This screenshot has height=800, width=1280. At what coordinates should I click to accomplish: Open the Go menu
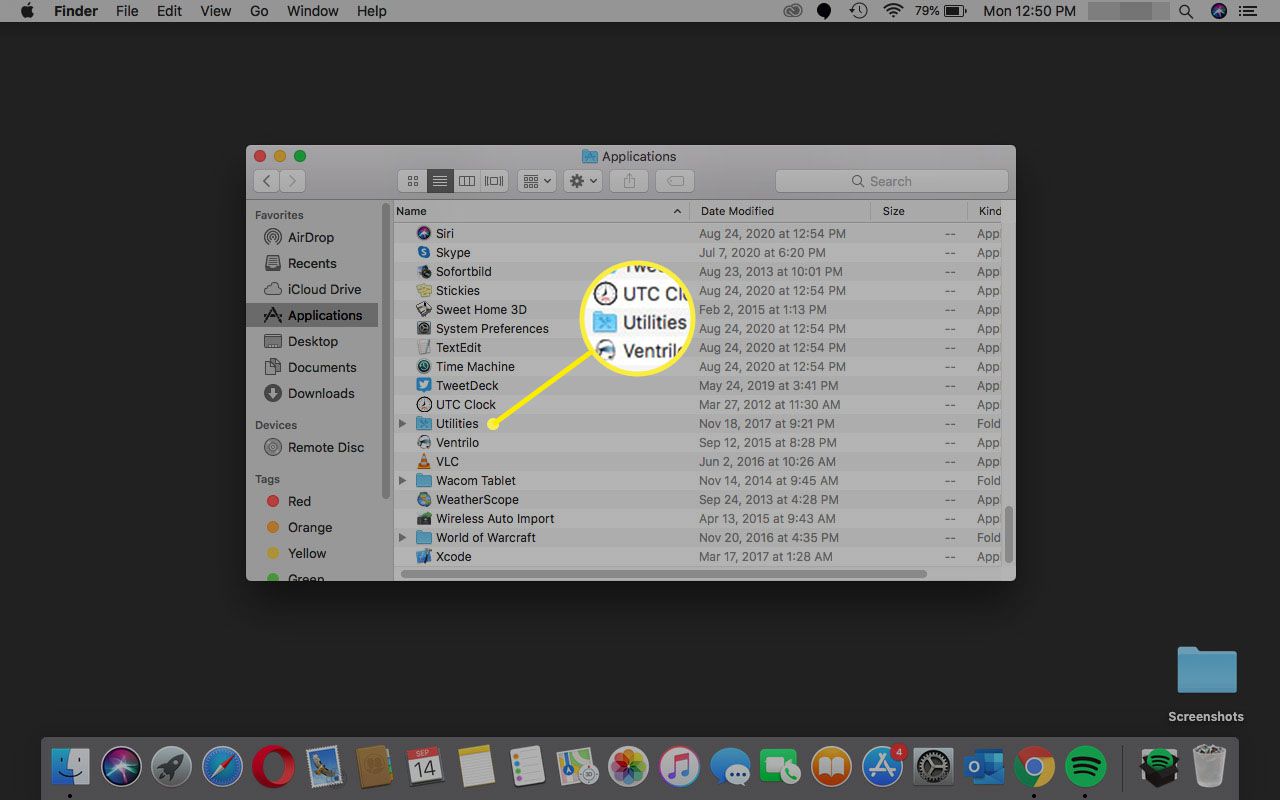[259, 11]
